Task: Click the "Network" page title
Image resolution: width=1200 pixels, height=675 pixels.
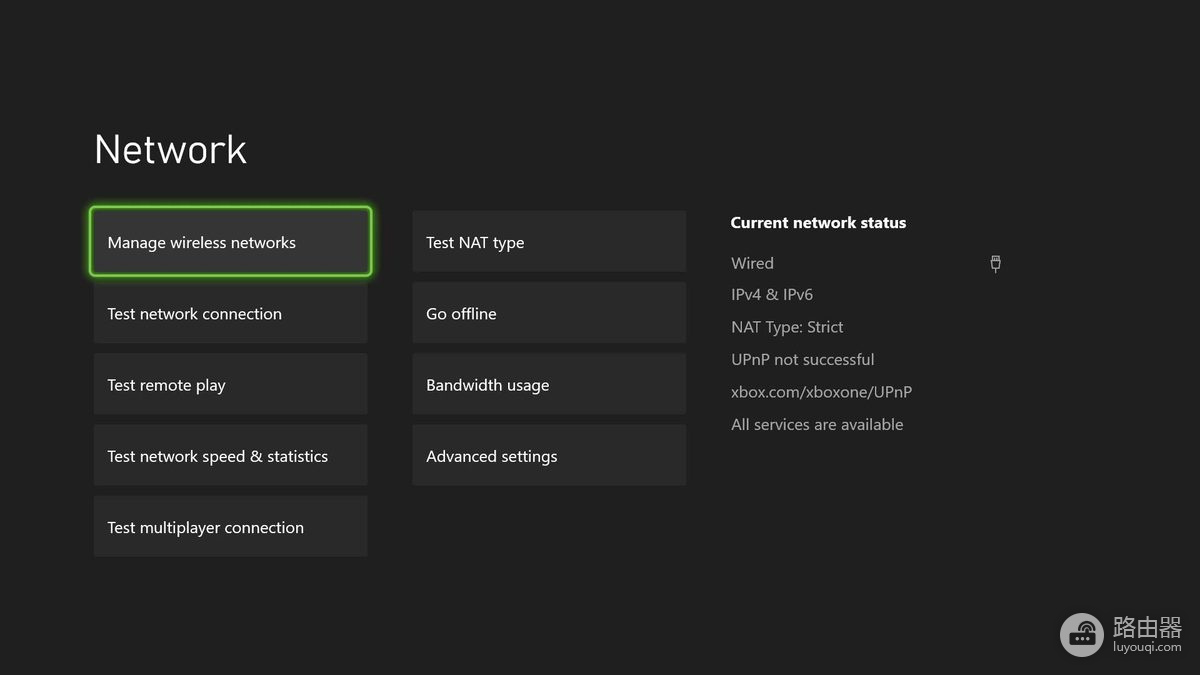Action: (170, 150)
